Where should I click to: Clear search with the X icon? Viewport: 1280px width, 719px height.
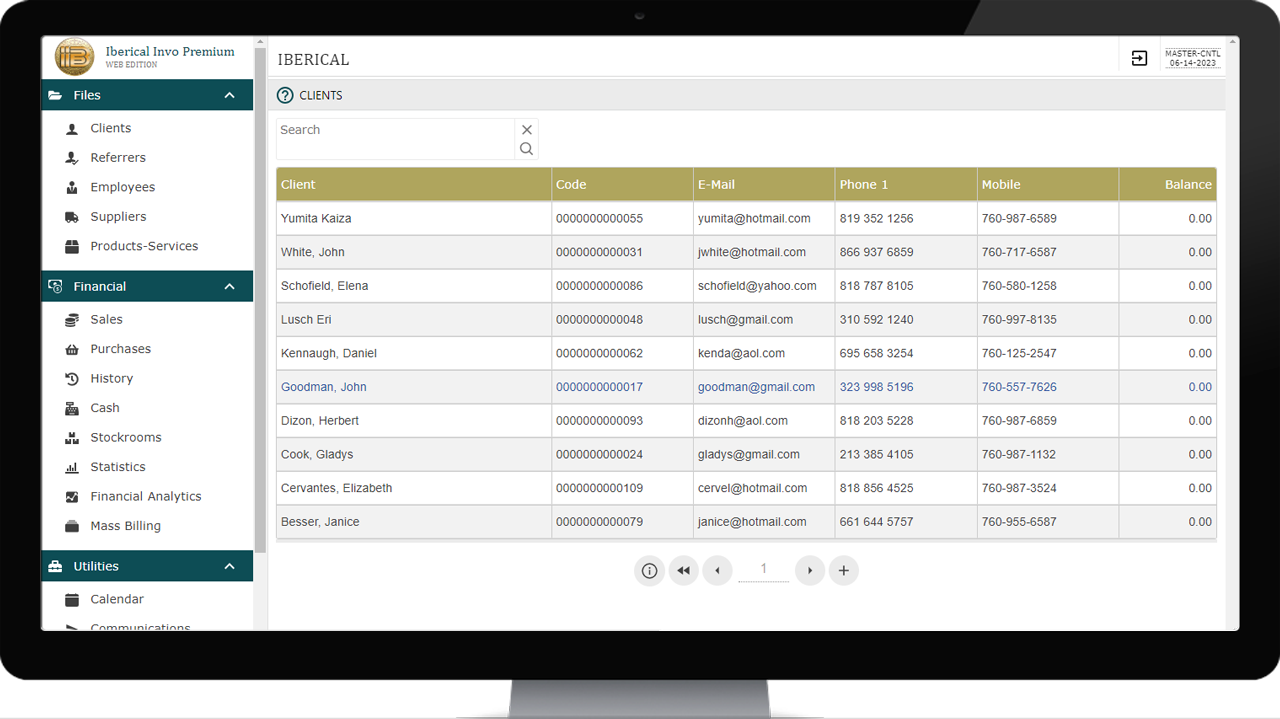tap(527, 130)
